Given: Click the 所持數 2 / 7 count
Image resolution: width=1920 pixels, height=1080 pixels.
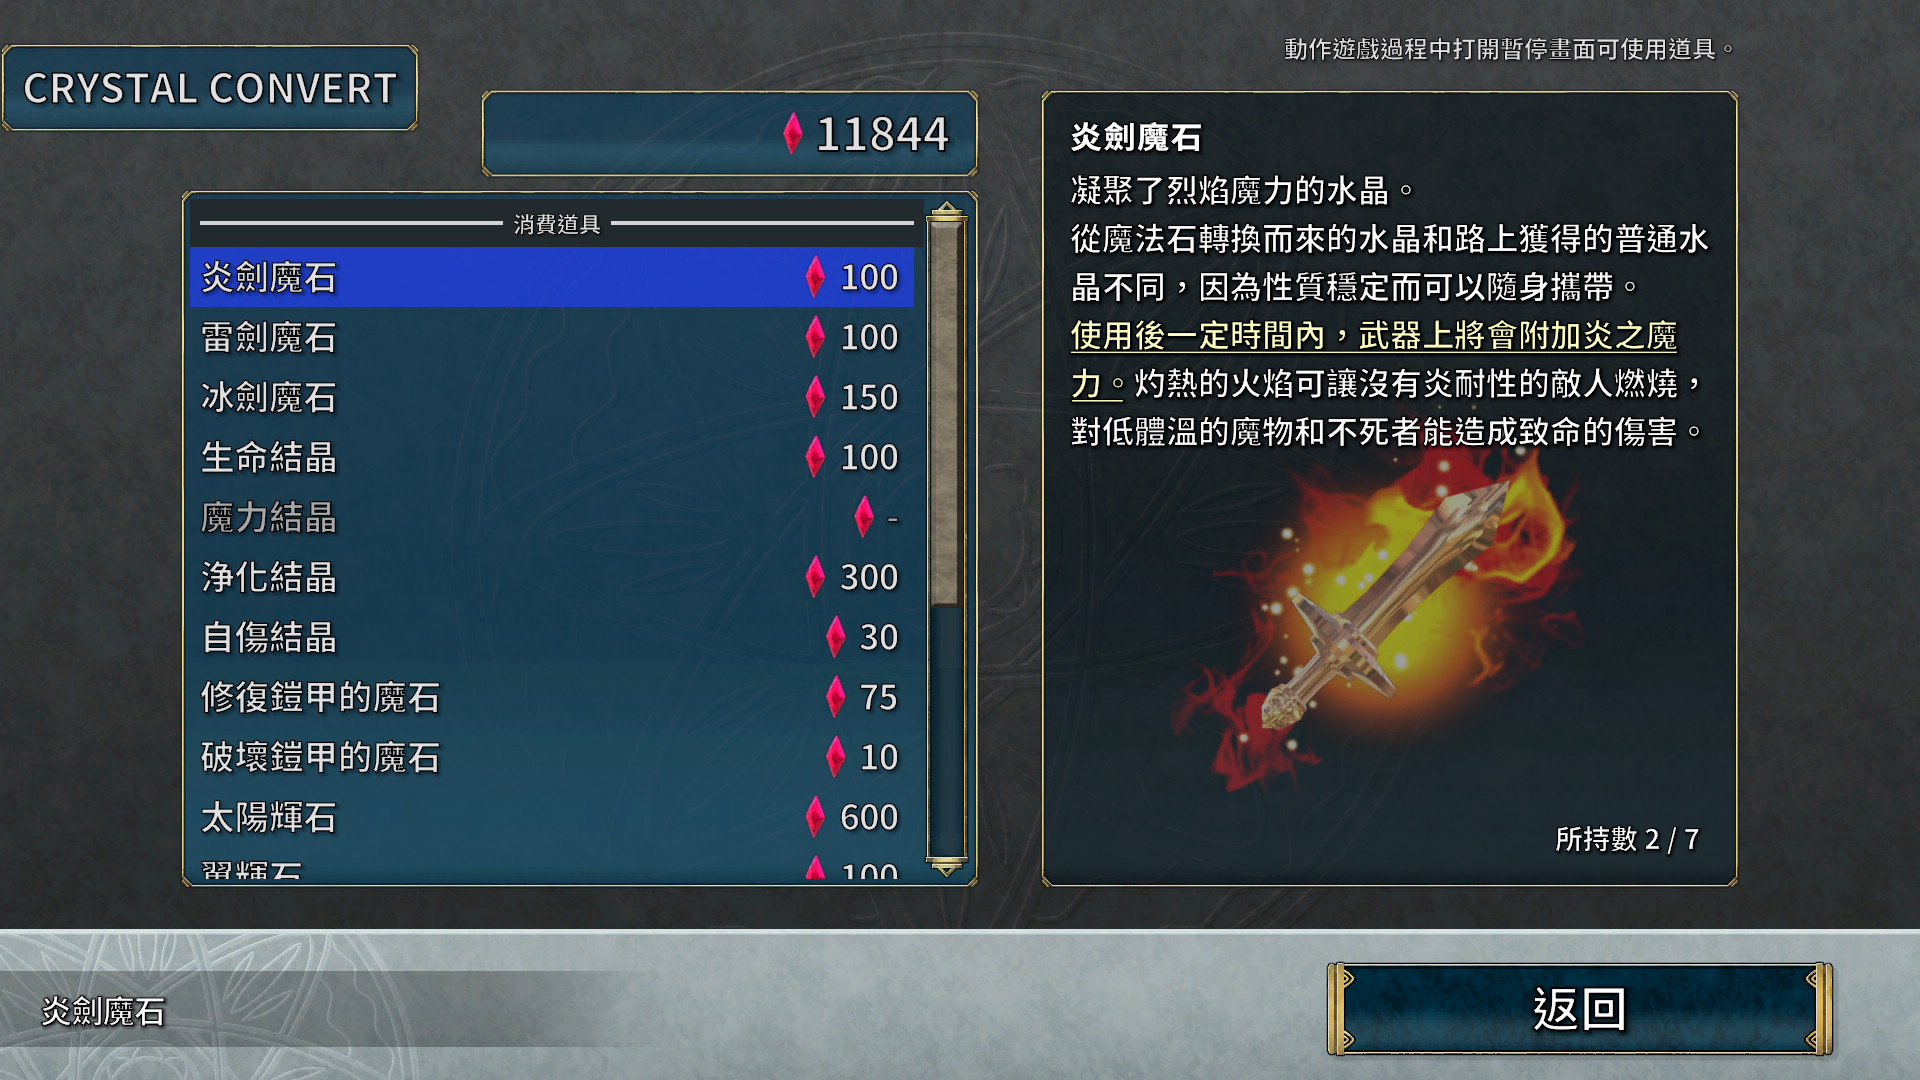Looking at the screenshot, I should [1627, 839].
